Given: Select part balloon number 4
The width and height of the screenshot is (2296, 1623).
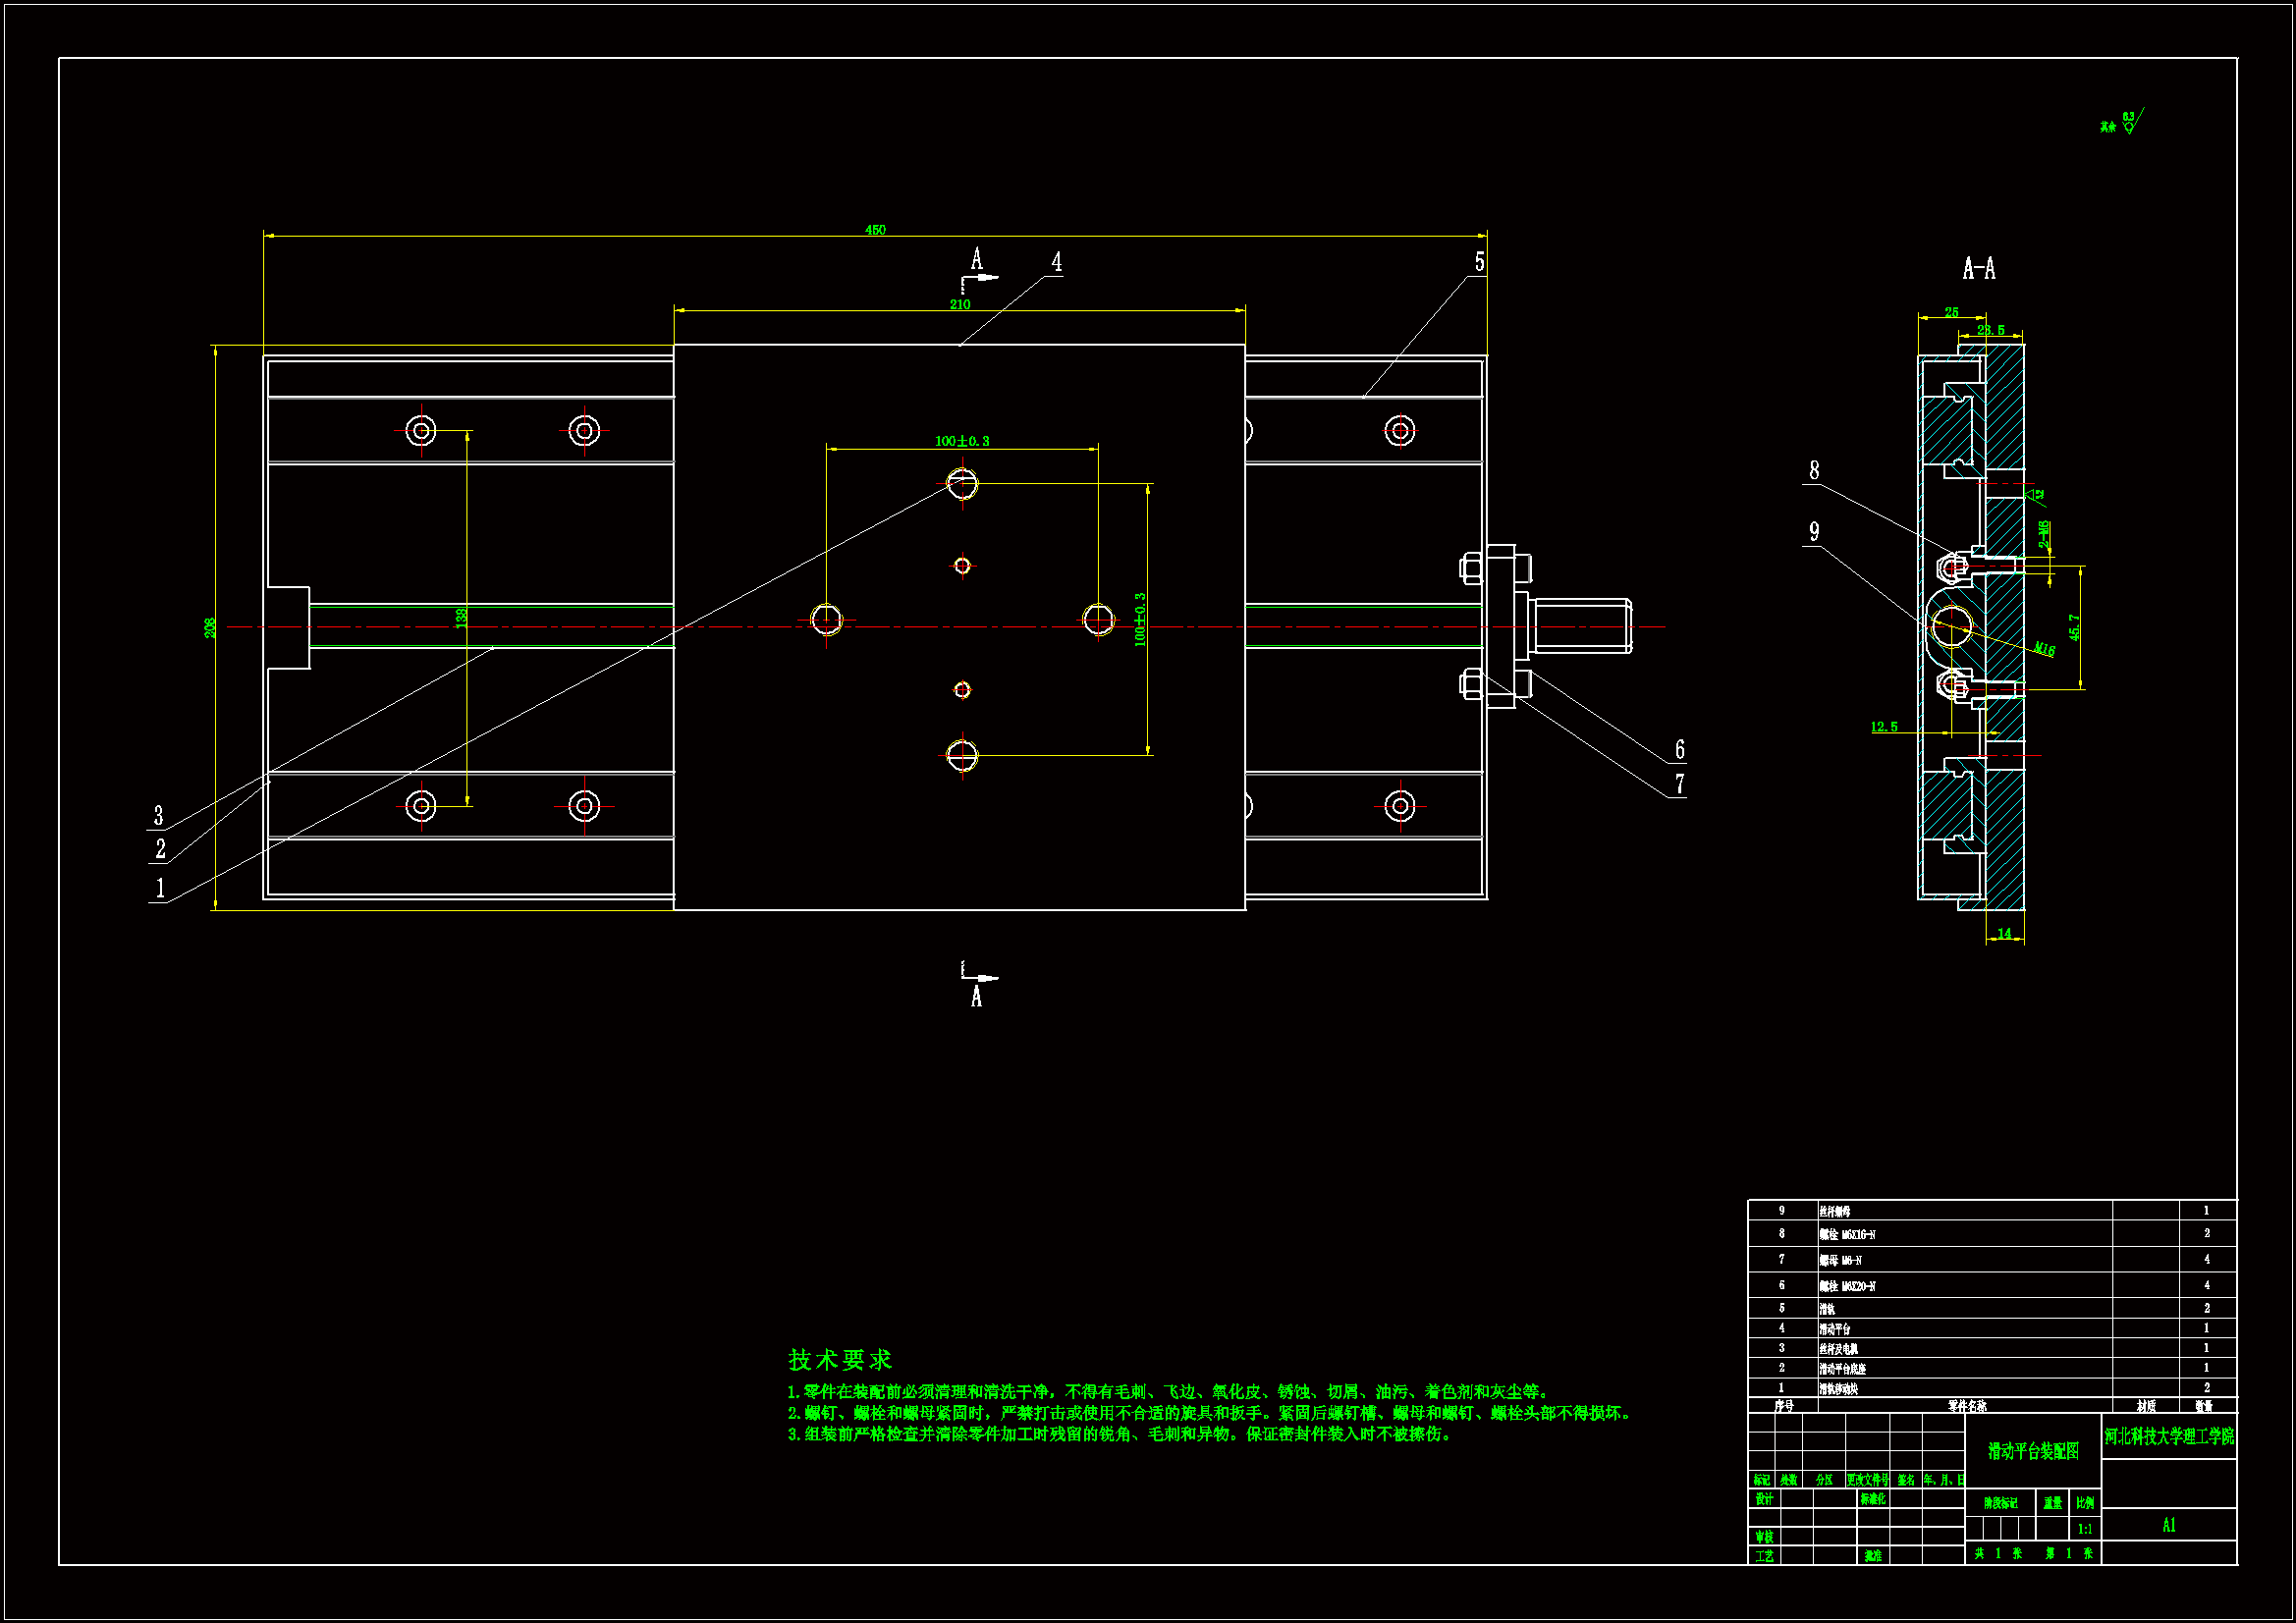Looking at the screenshot, I should (1056, 262).
